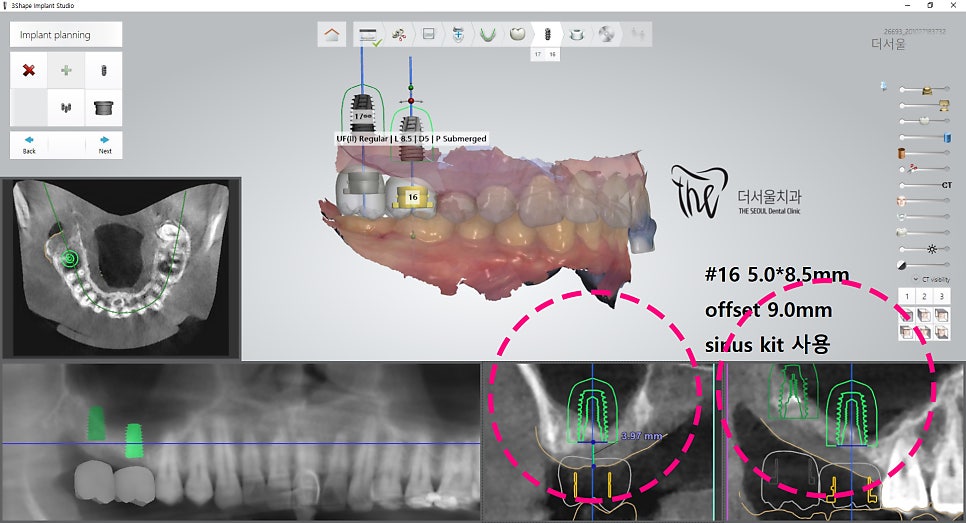The image size is (966, 523).
Task: Open the order form step with green checkmark
Action: (369, 34)
